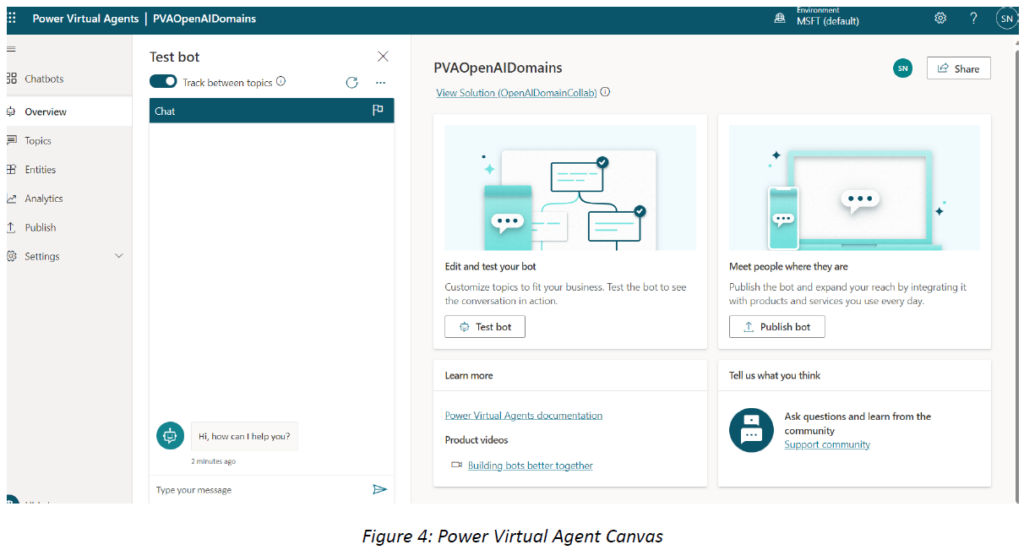Open settings gear in top bar
This screenshot has height=550, width=1024.
[x=940, y=18]
